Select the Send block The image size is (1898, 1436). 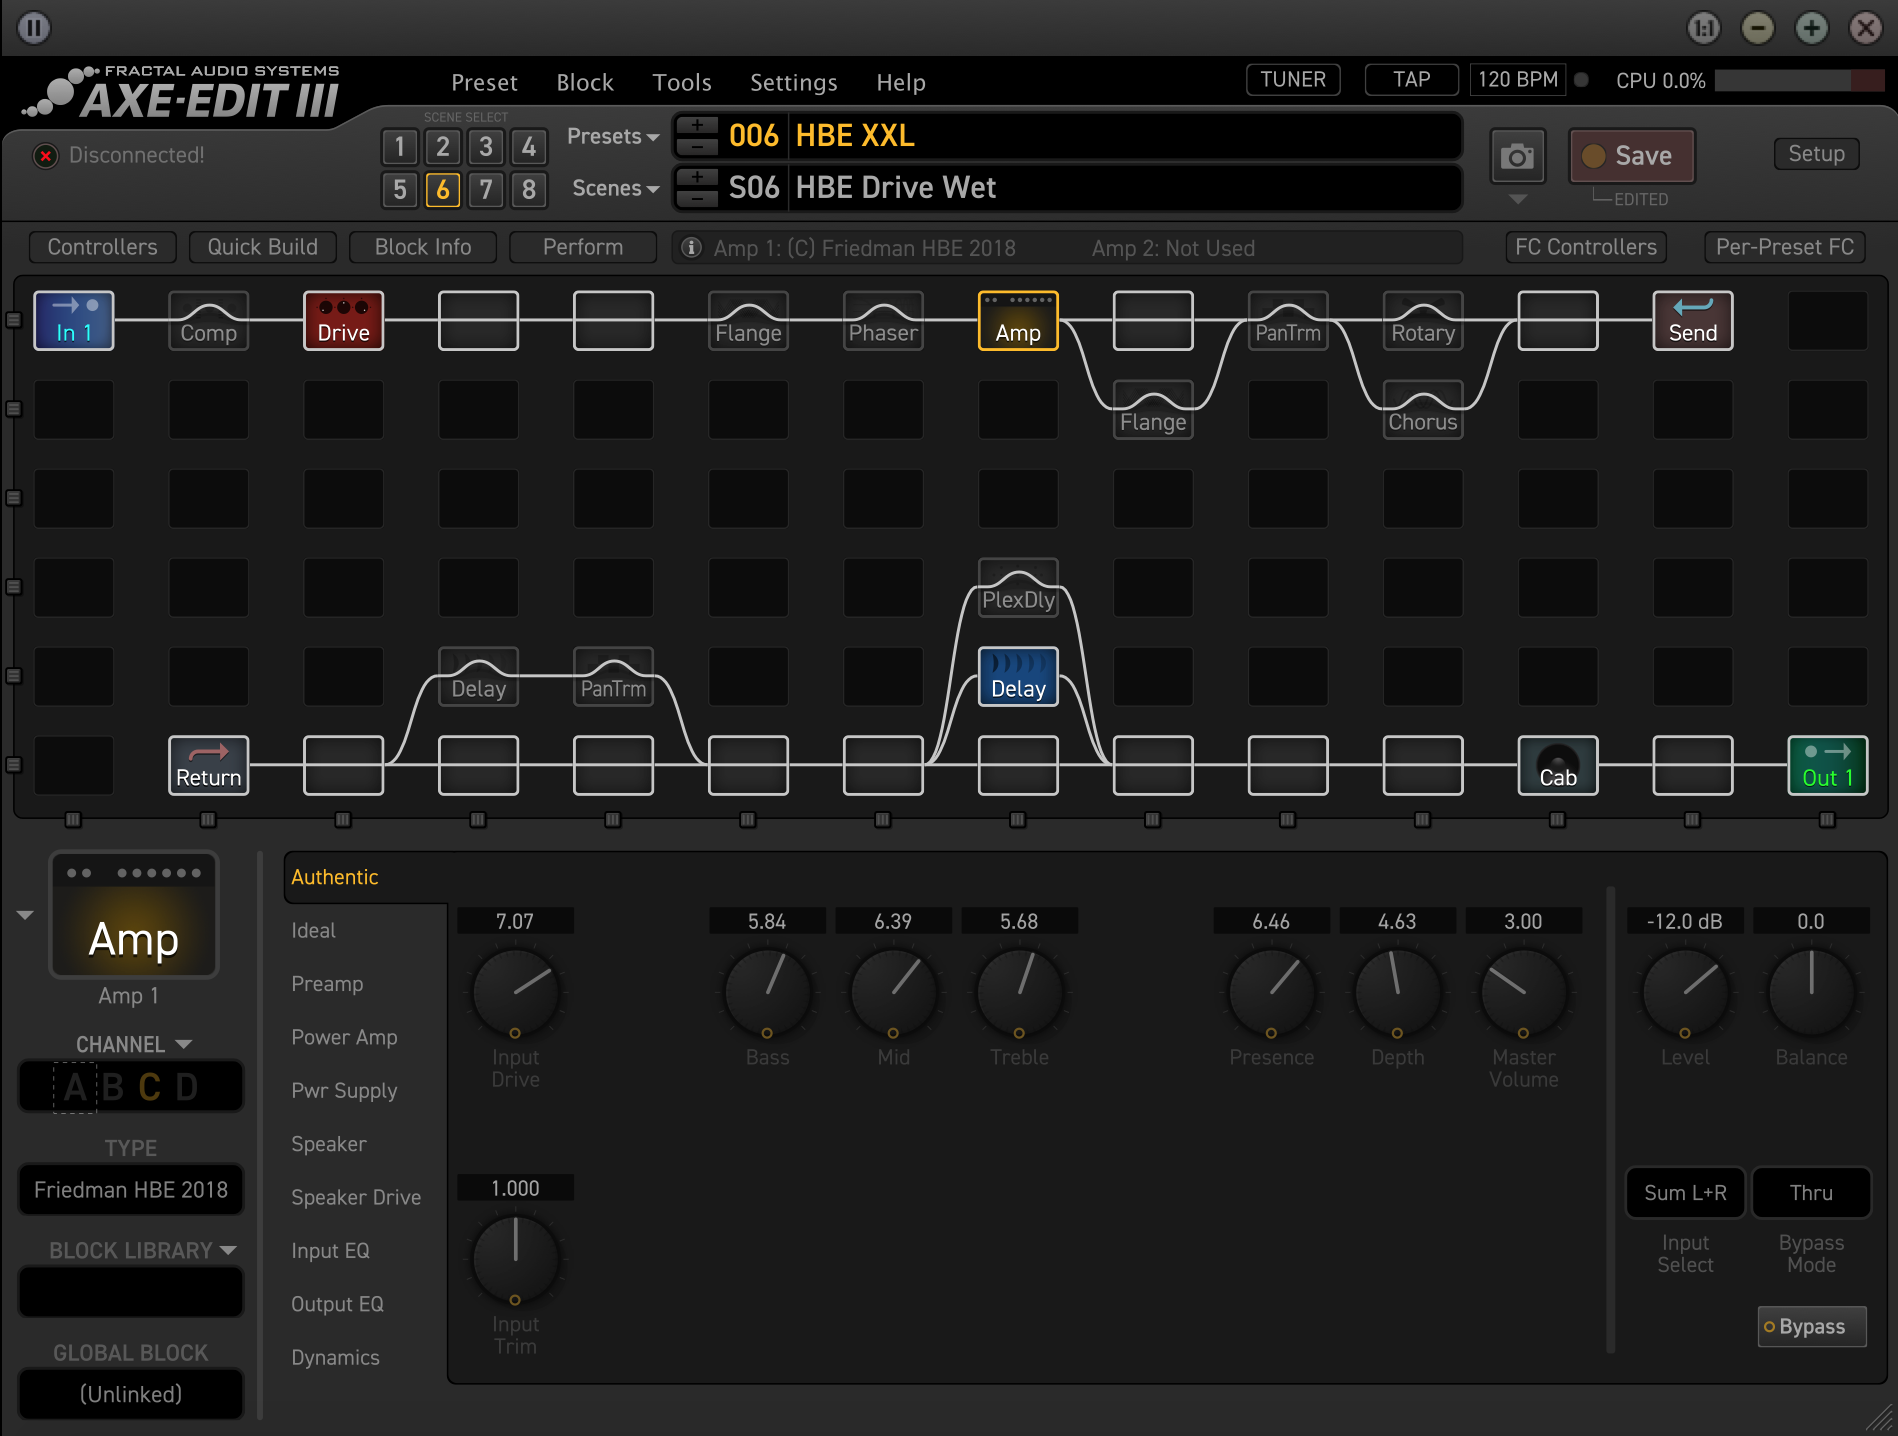click(x=1693, y=321)
